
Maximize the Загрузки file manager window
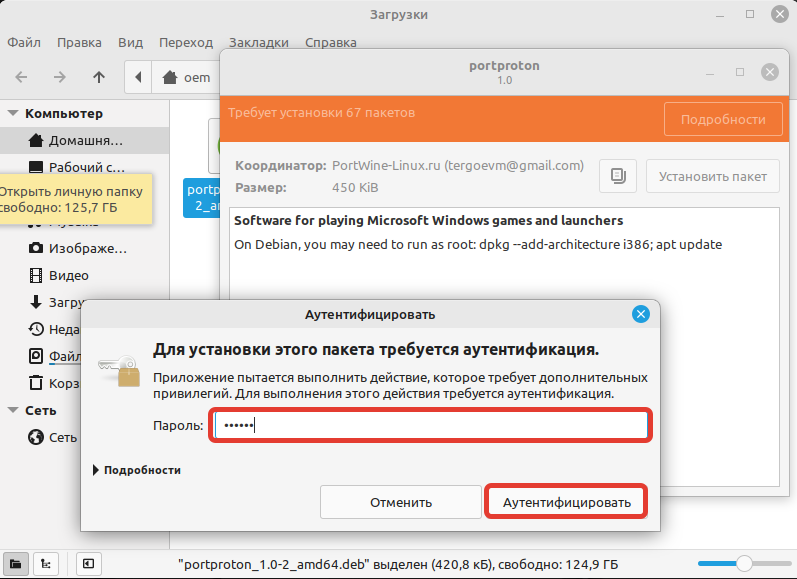750,14
